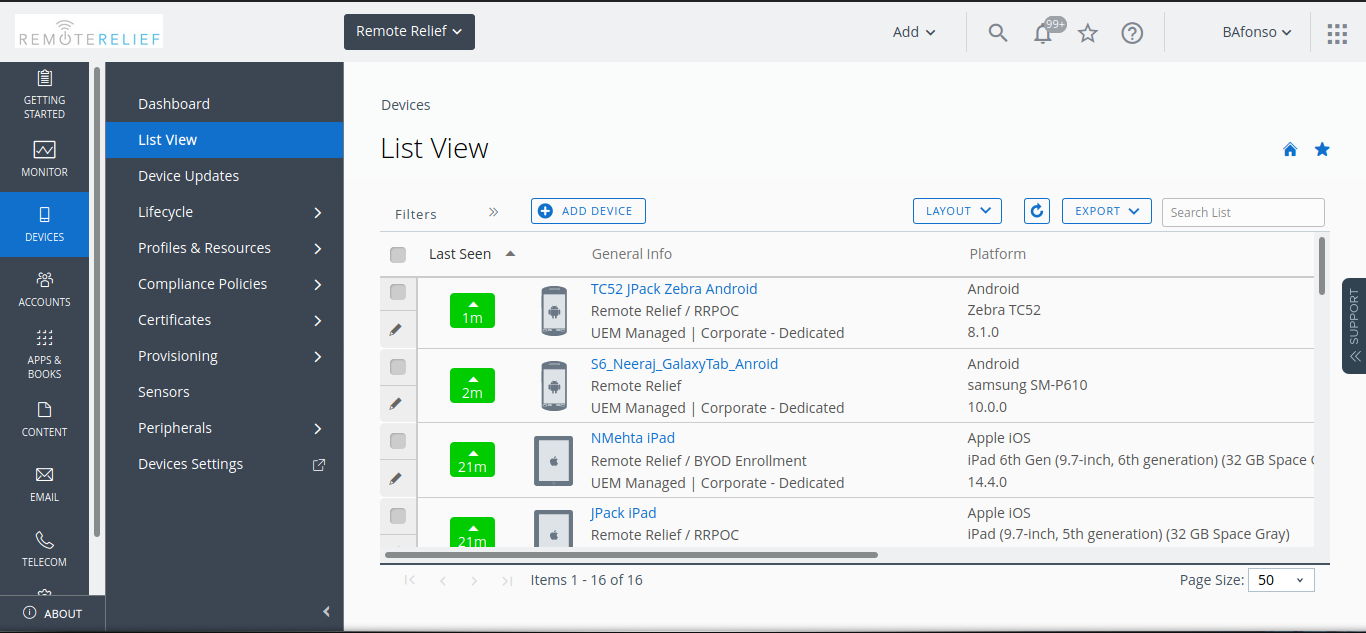Click the refresh list icon
Viewport: 1366px width, 633px height.
(1037, 211)
